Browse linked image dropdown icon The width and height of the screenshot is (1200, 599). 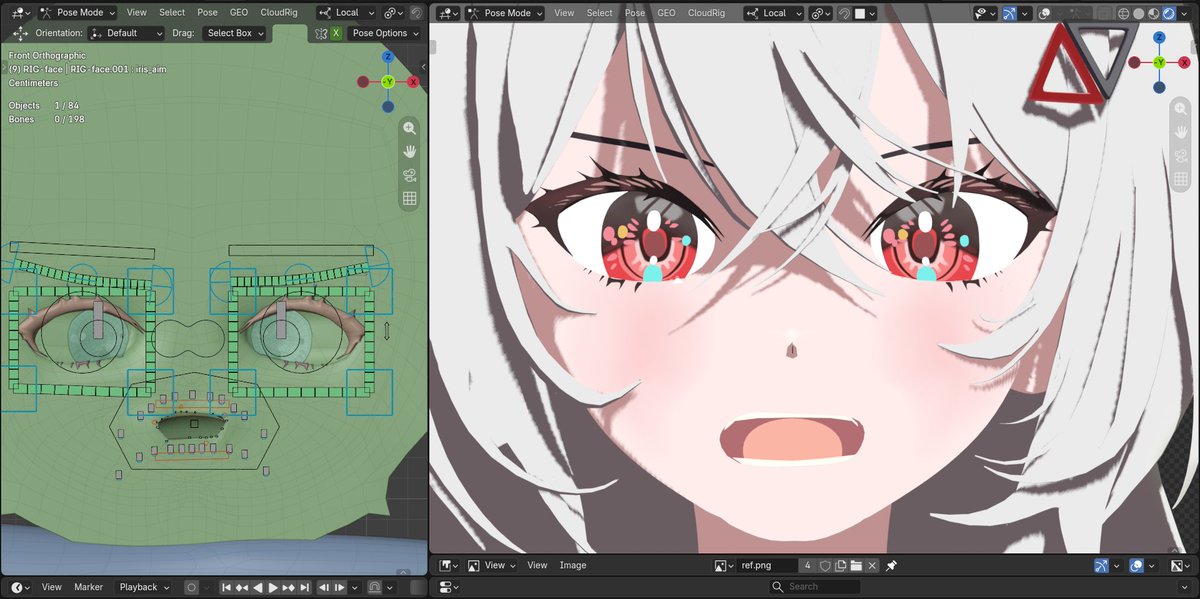pos(725,565)
